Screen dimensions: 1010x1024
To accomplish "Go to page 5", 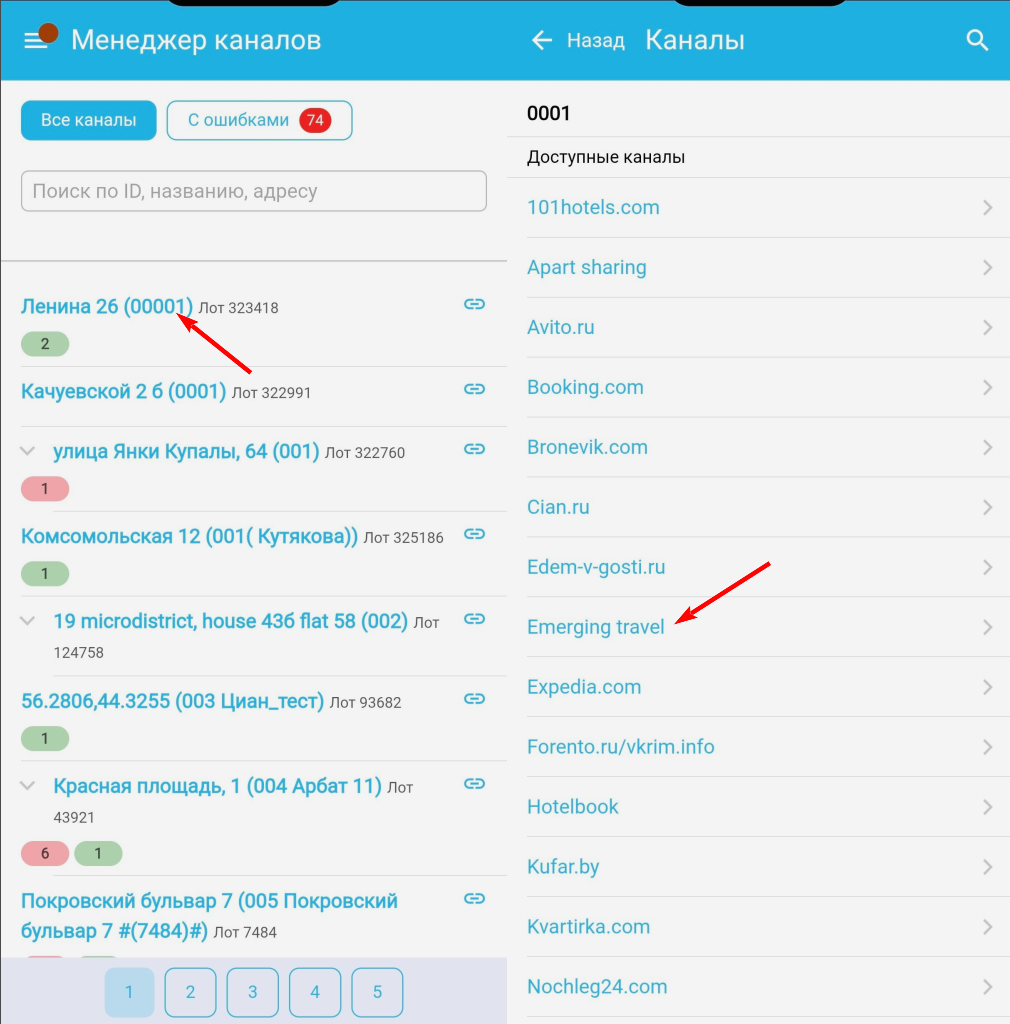I will pos(377,992).
